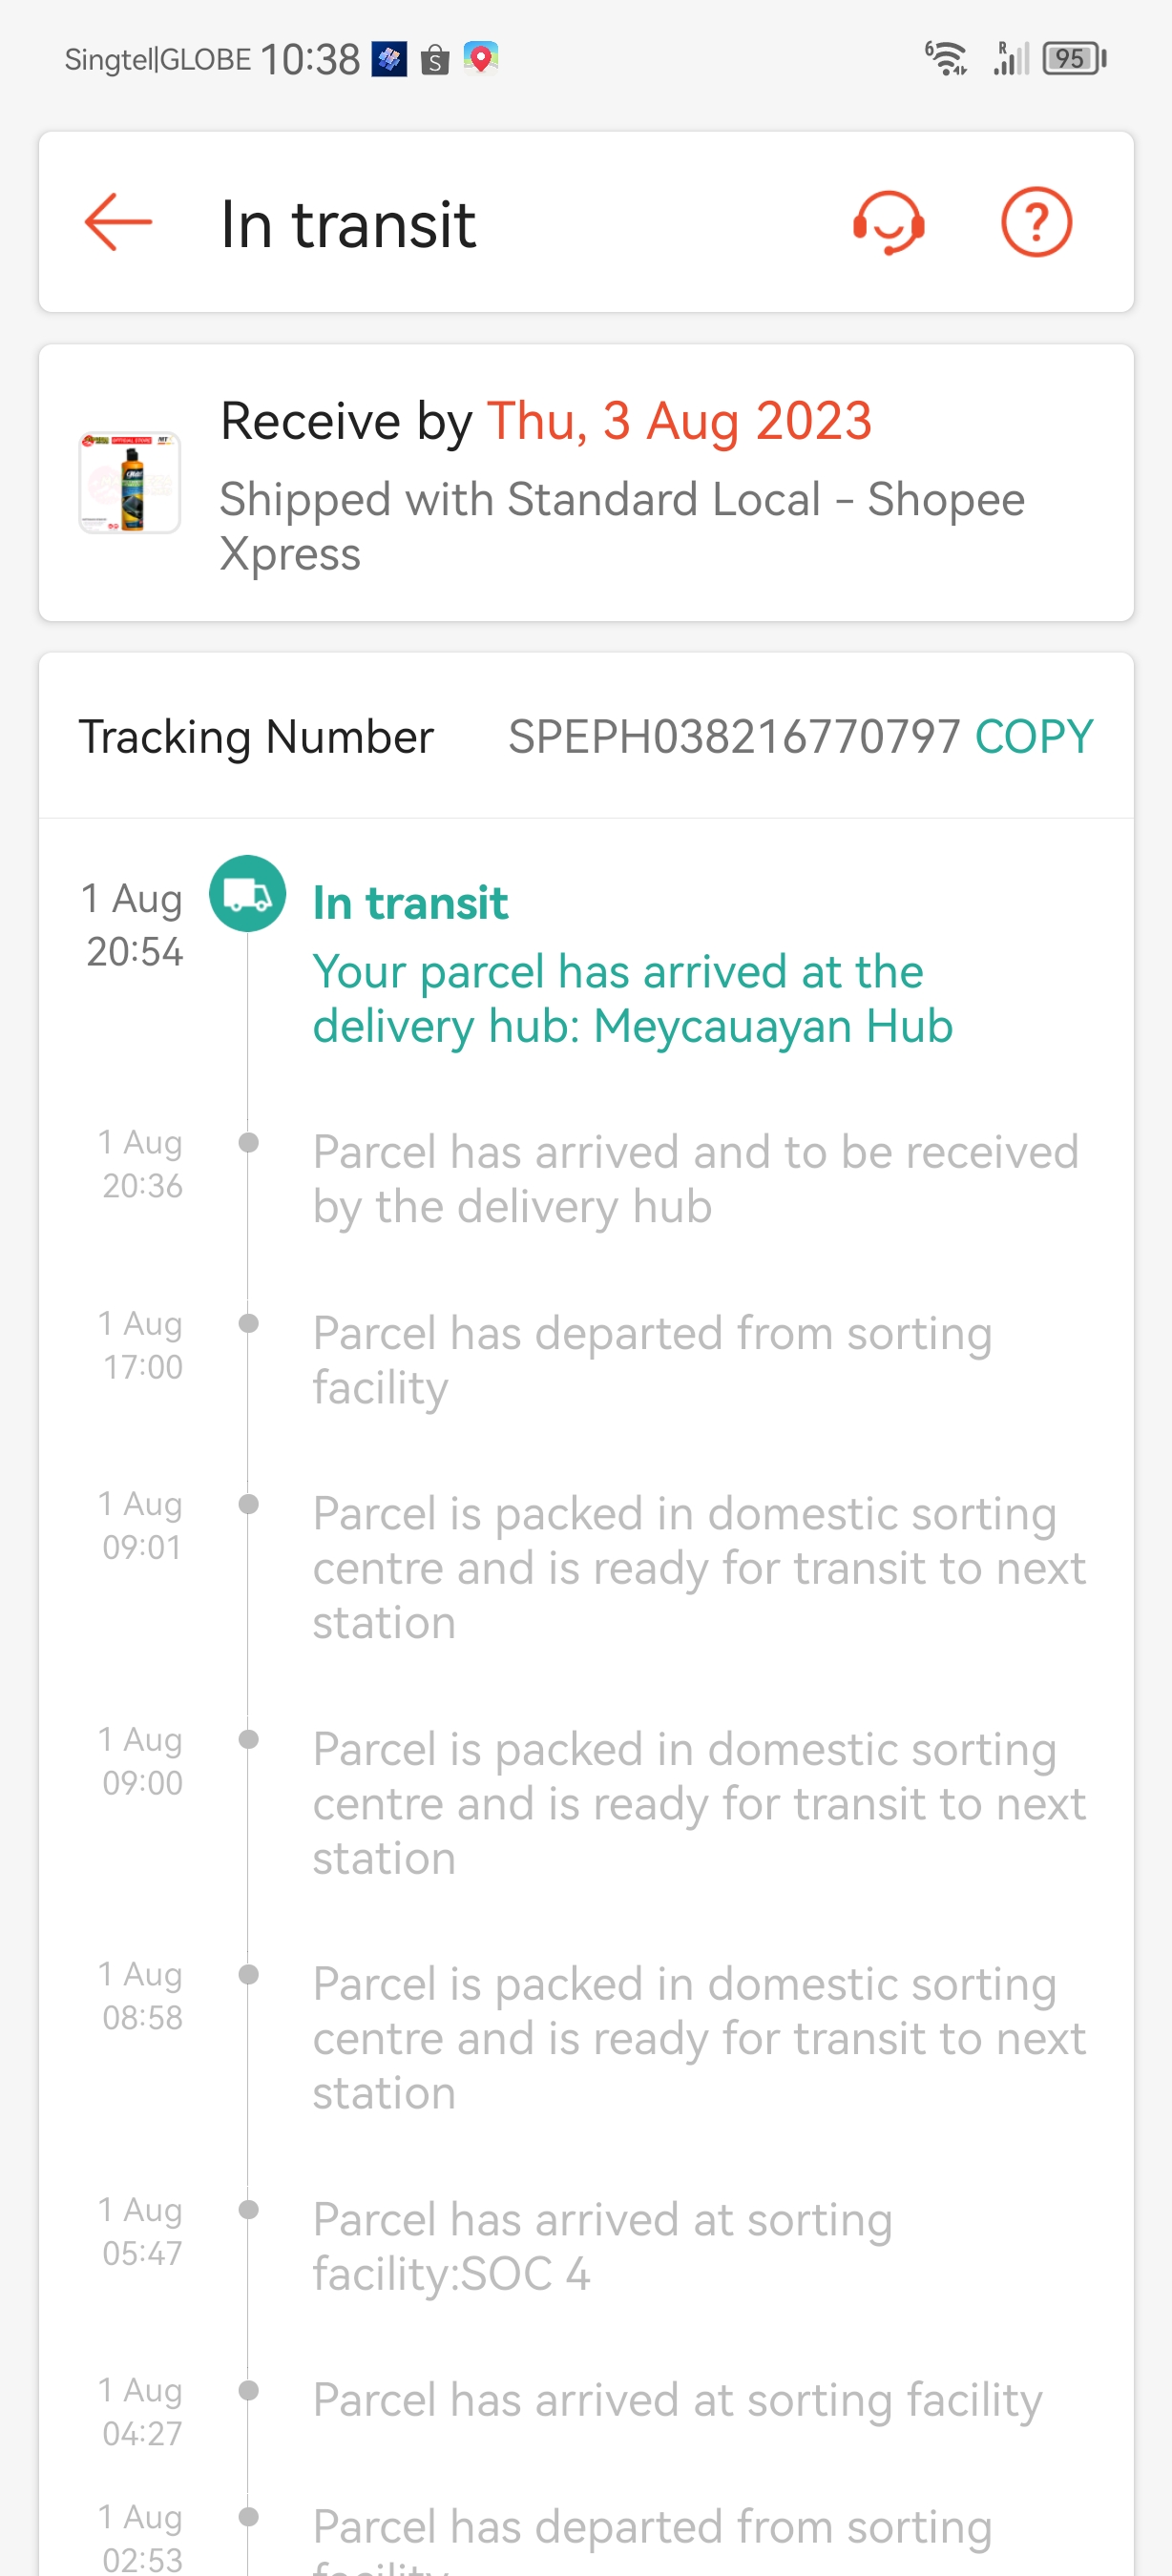Tap the Thu, 3 Aug 2023 delivery date
Image resolution: width=1172 pixels, height=2576 pixels.
point(679,420)
